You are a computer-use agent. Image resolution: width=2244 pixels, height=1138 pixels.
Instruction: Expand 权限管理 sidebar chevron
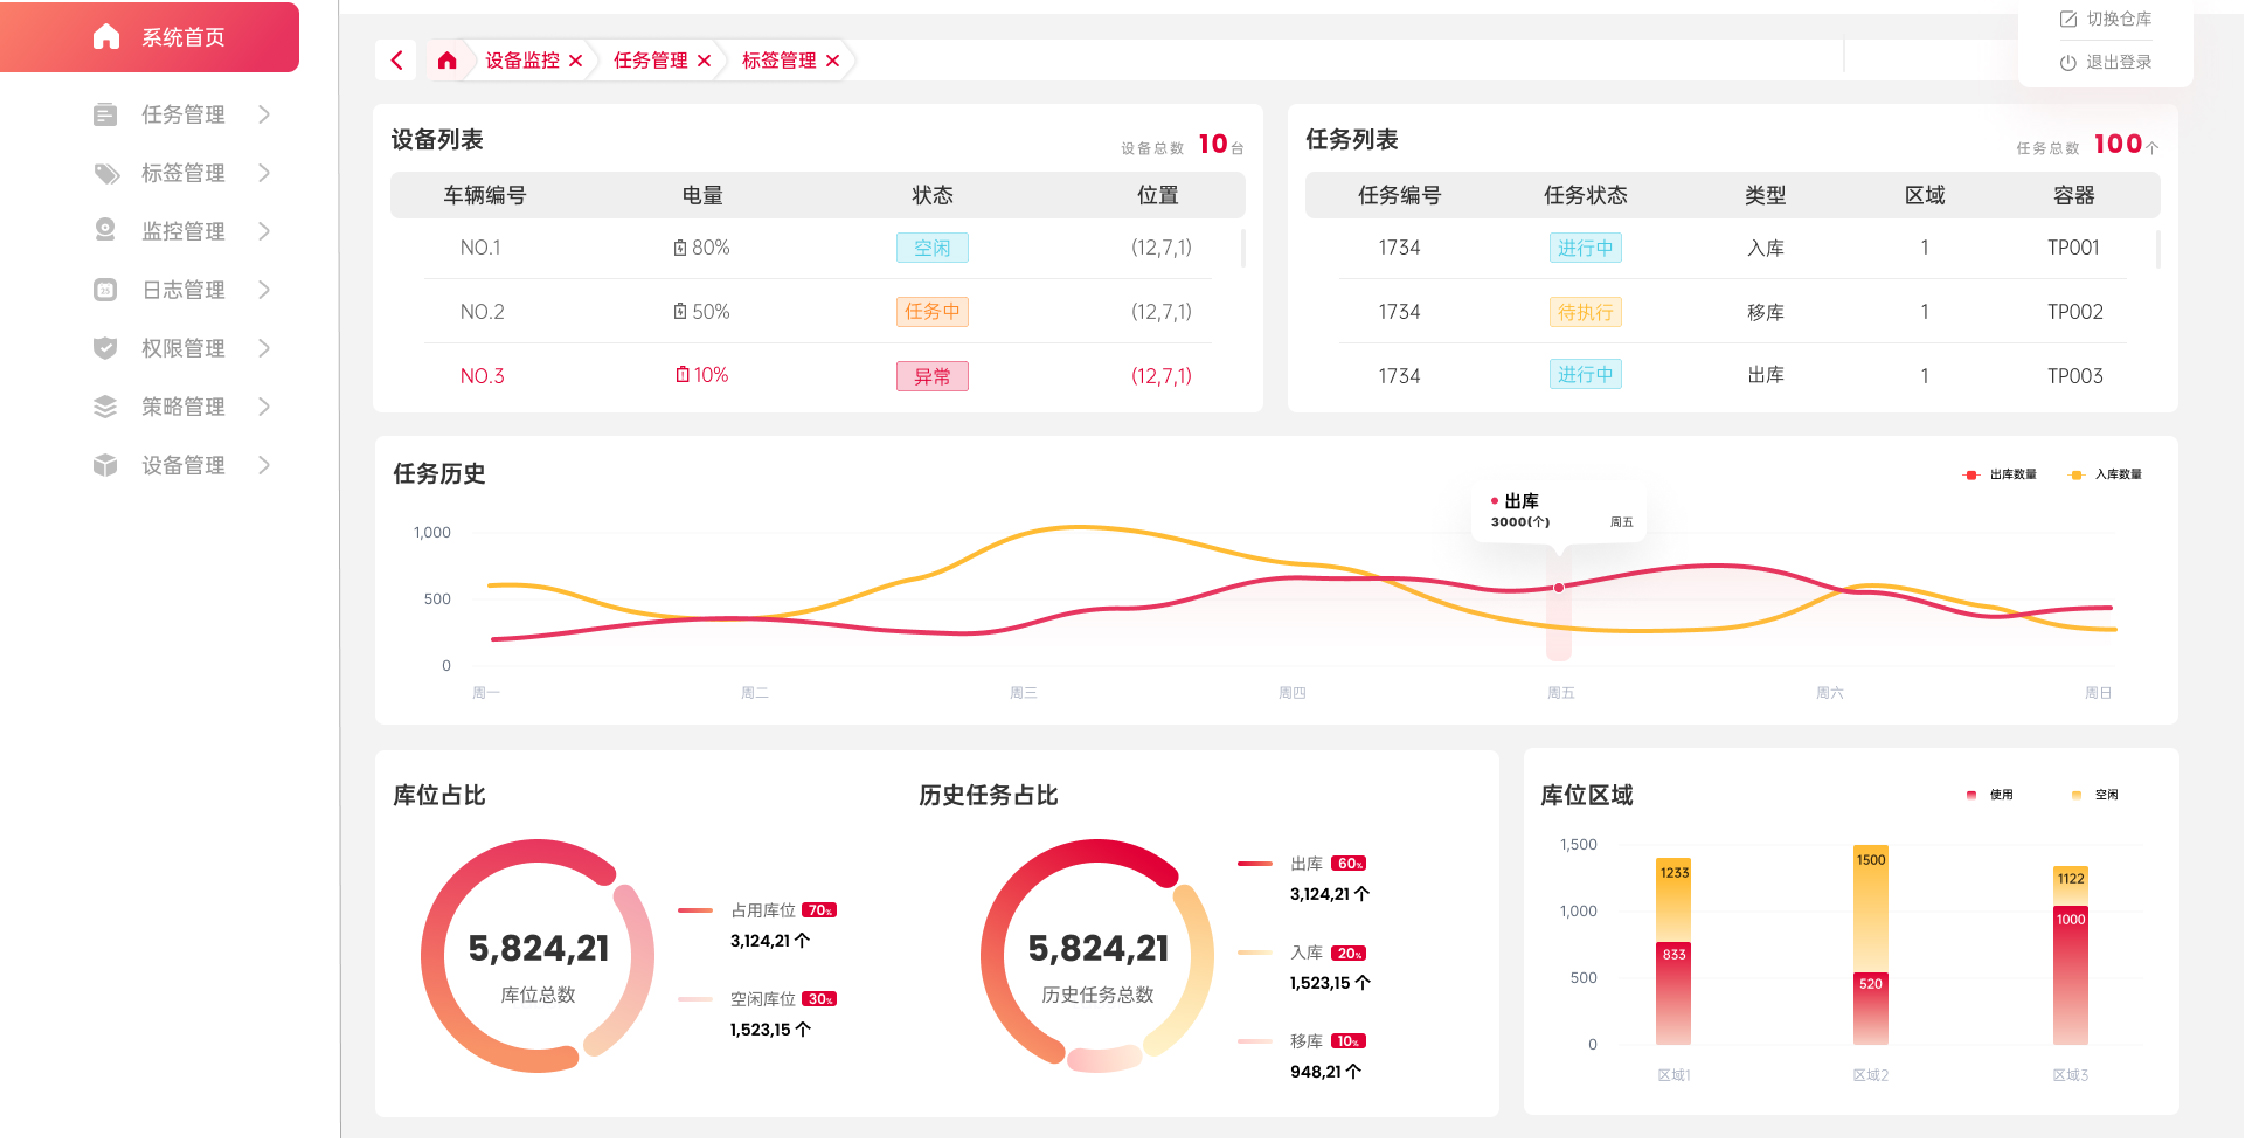[264, 348]
